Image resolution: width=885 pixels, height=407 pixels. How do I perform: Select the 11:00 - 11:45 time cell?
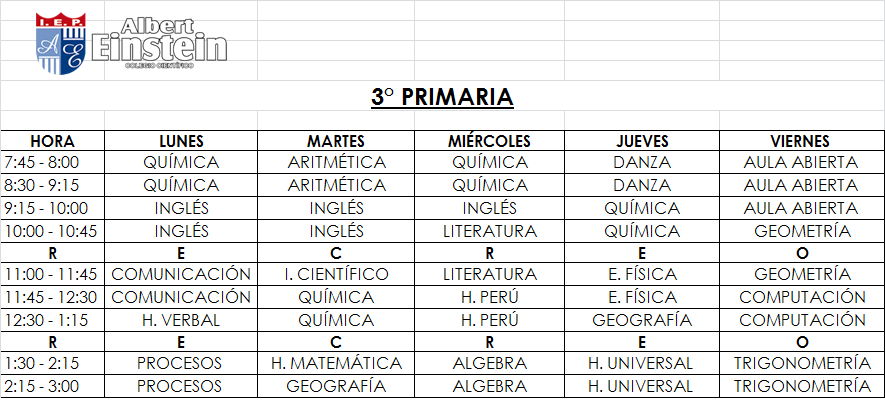(x=50, y=274)
